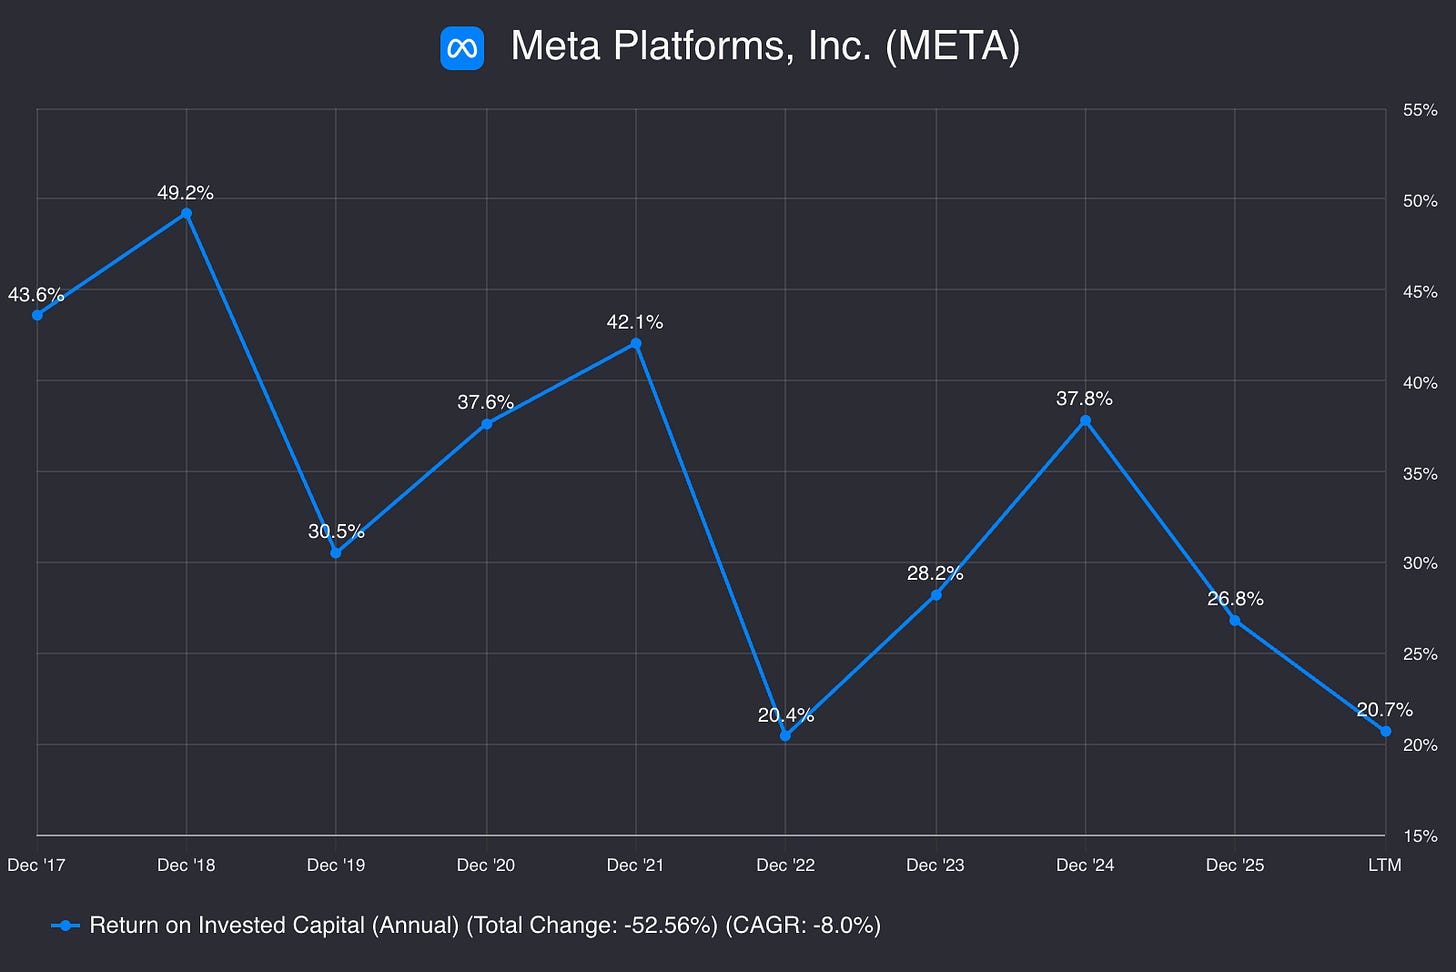Screen dimensions: 1456x972
Task: Select the Dec '18 49.2% data point
Action: point(186,213)
